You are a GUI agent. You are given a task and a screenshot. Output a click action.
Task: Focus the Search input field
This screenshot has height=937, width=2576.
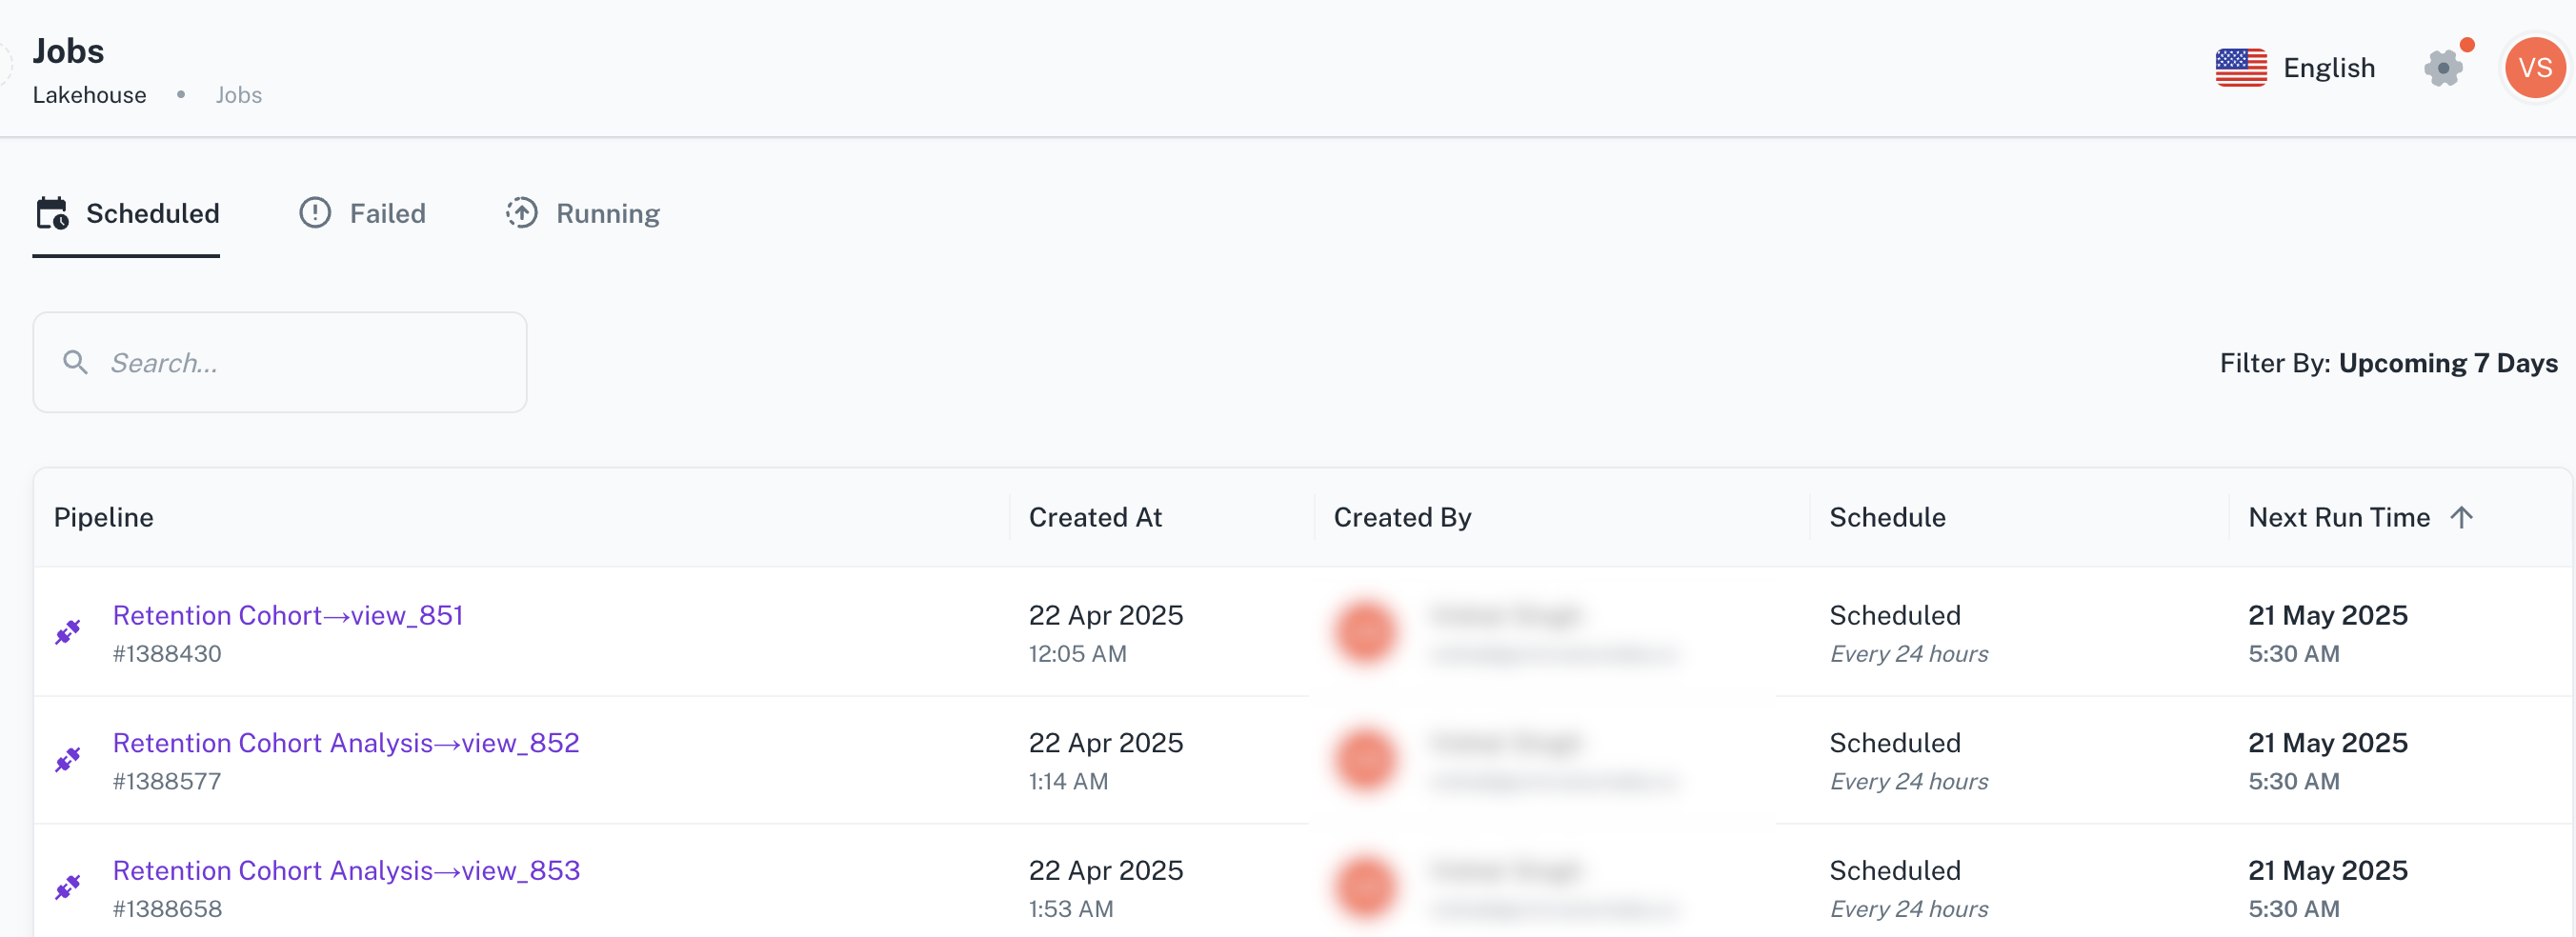pyautogui.click(x=280, y=362)
